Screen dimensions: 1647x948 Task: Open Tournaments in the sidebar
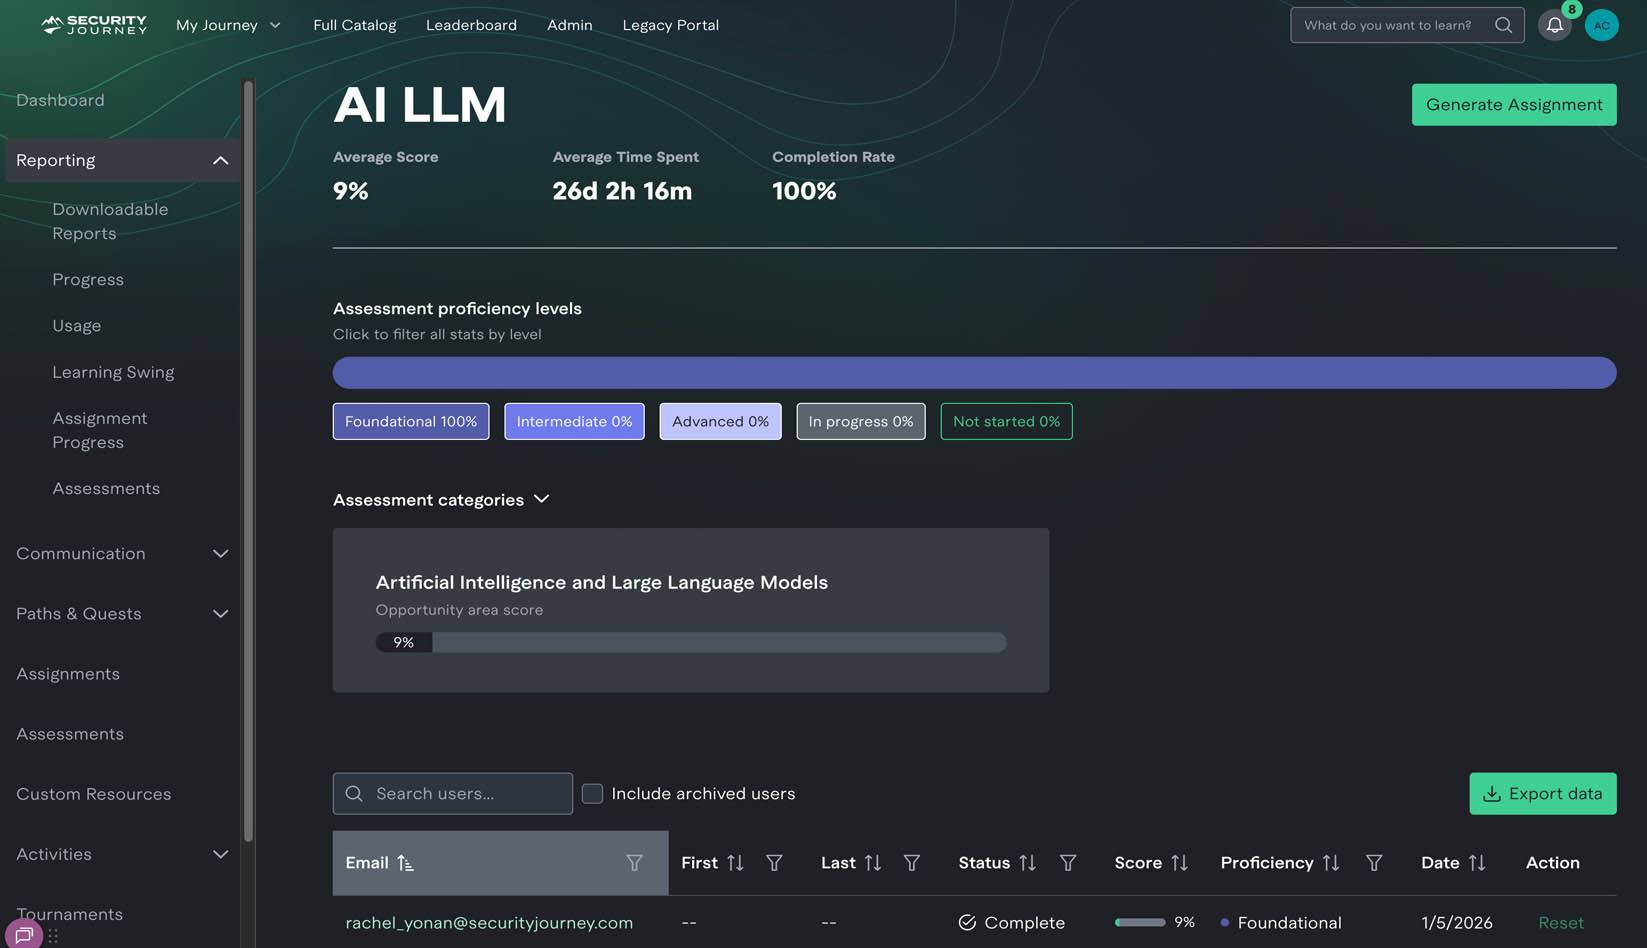[x=69, y=914]
